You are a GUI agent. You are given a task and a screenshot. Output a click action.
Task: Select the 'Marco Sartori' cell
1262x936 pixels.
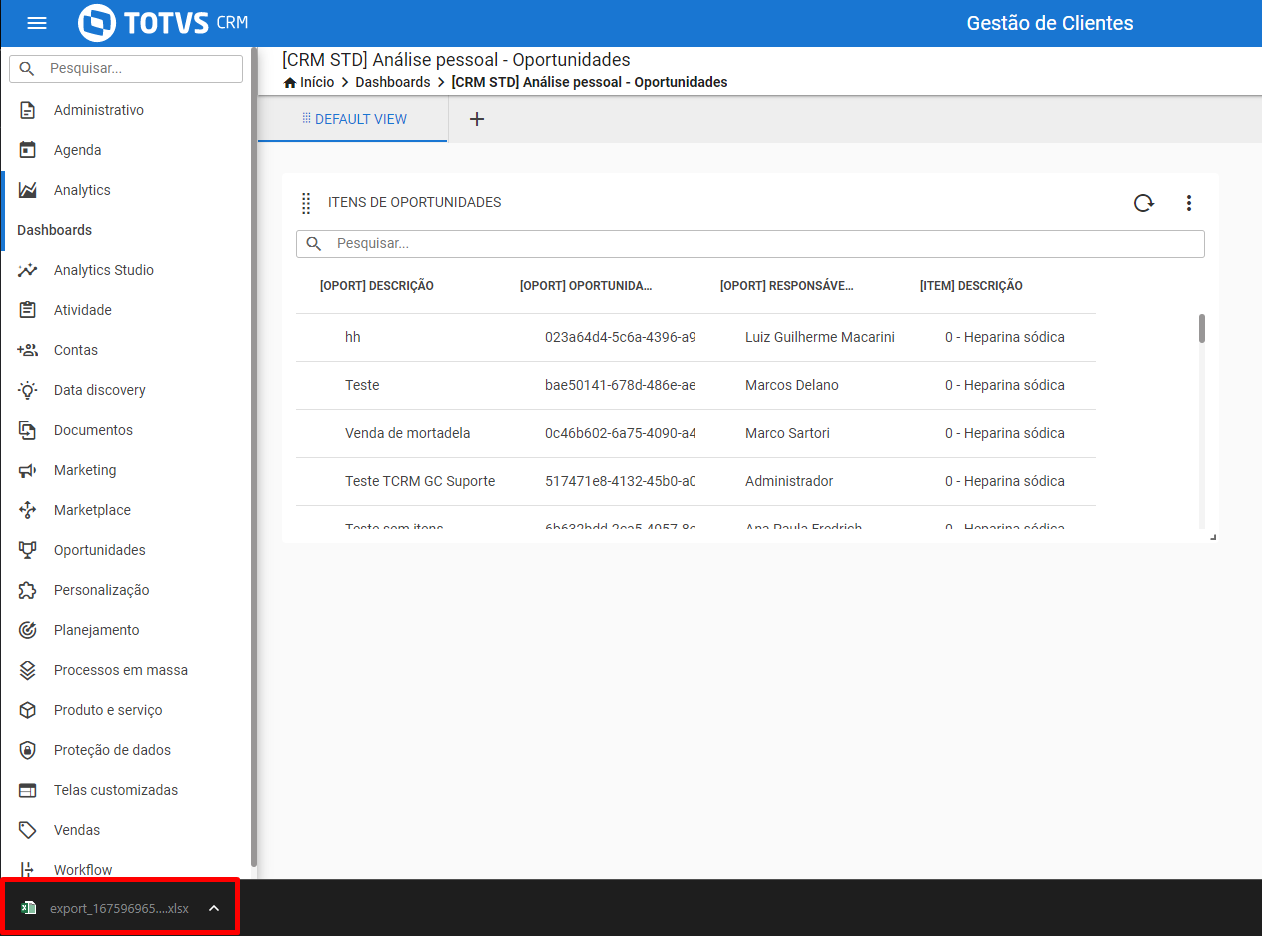pos(787,433)
